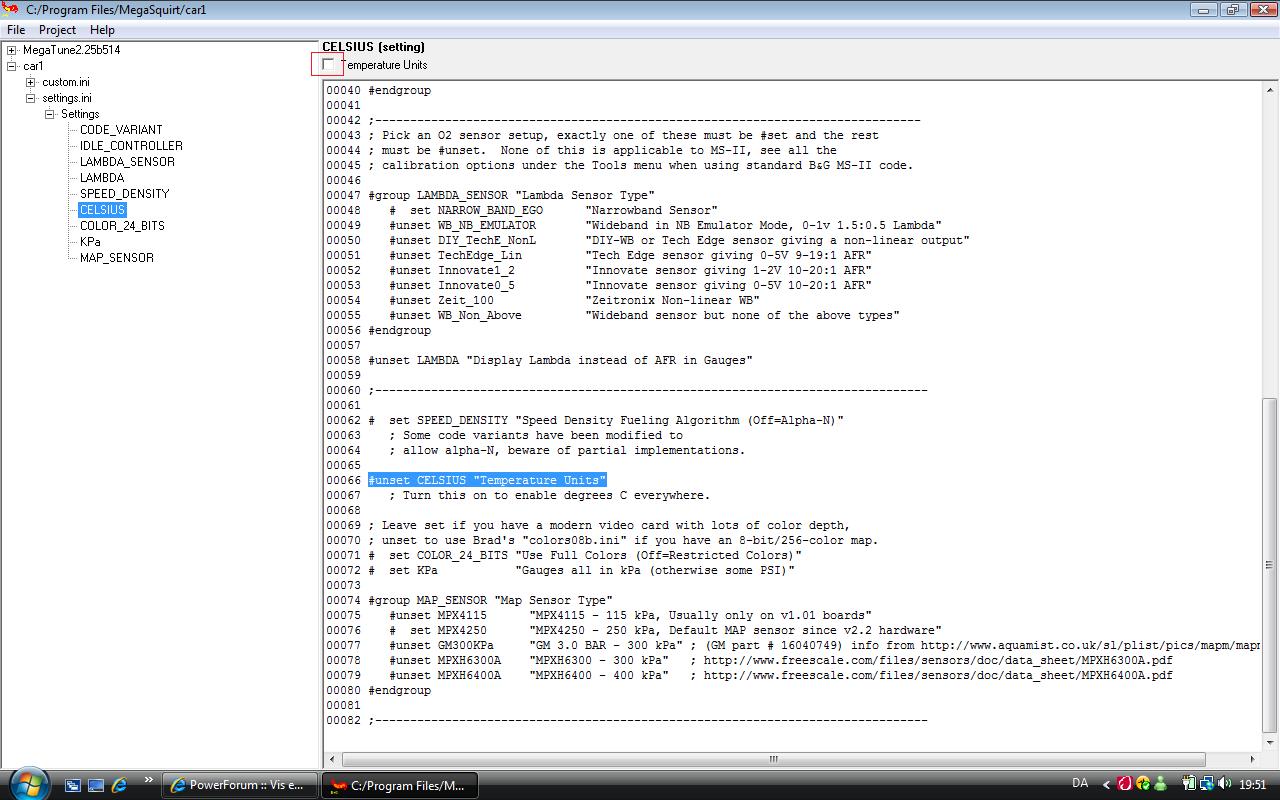Click the horizontal scrollbar thumb
The height and width of the screenshot is (800, 1280).
pyautogui.click(x=772, y=759)
